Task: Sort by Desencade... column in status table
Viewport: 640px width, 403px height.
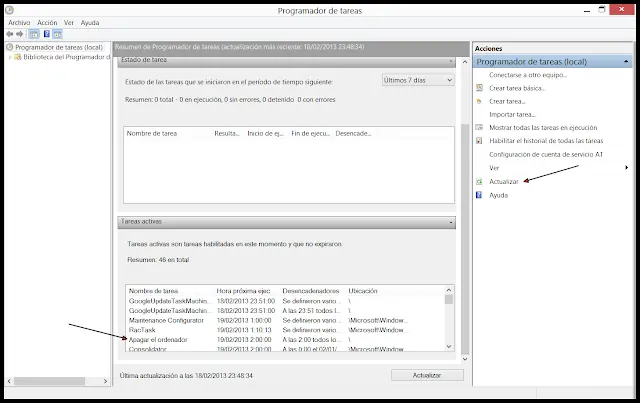Action: click(353, 134)
